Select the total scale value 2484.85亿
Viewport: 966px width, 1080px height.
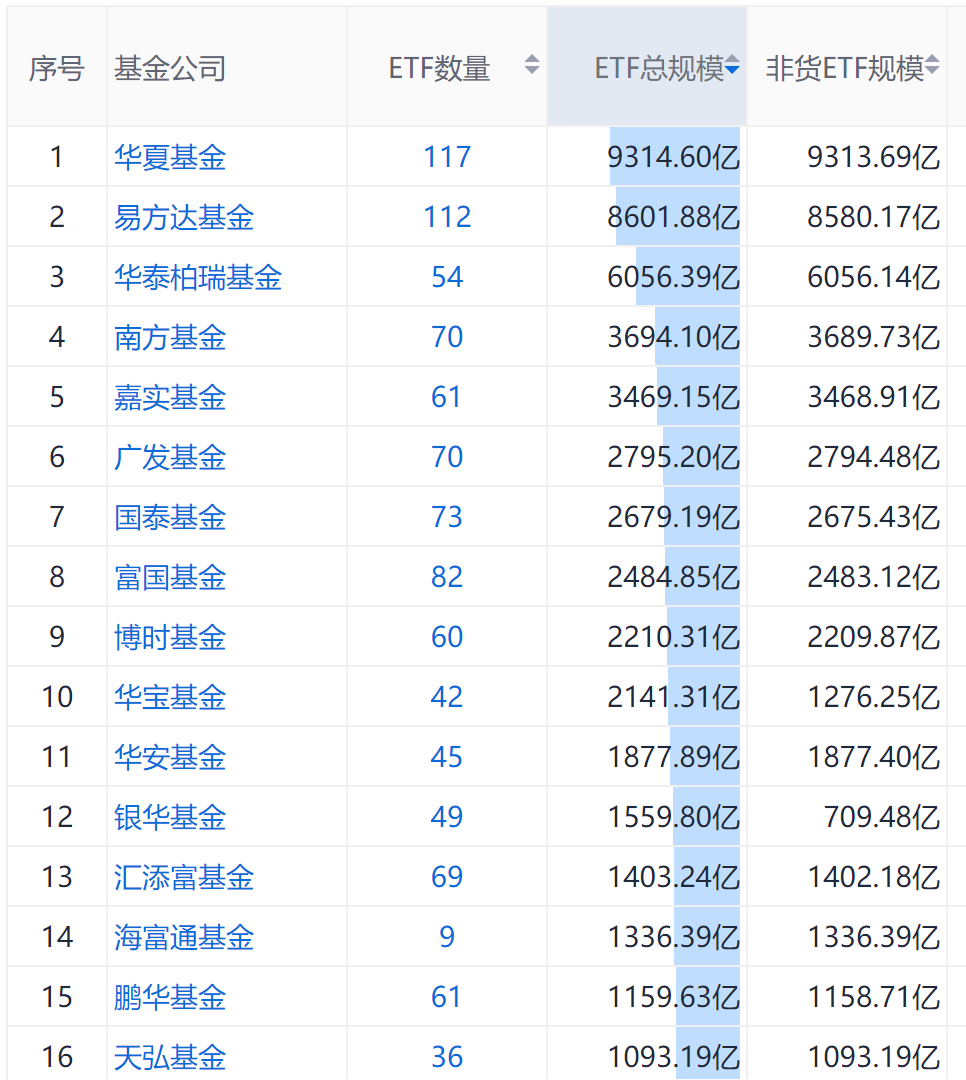coord(673,577)
